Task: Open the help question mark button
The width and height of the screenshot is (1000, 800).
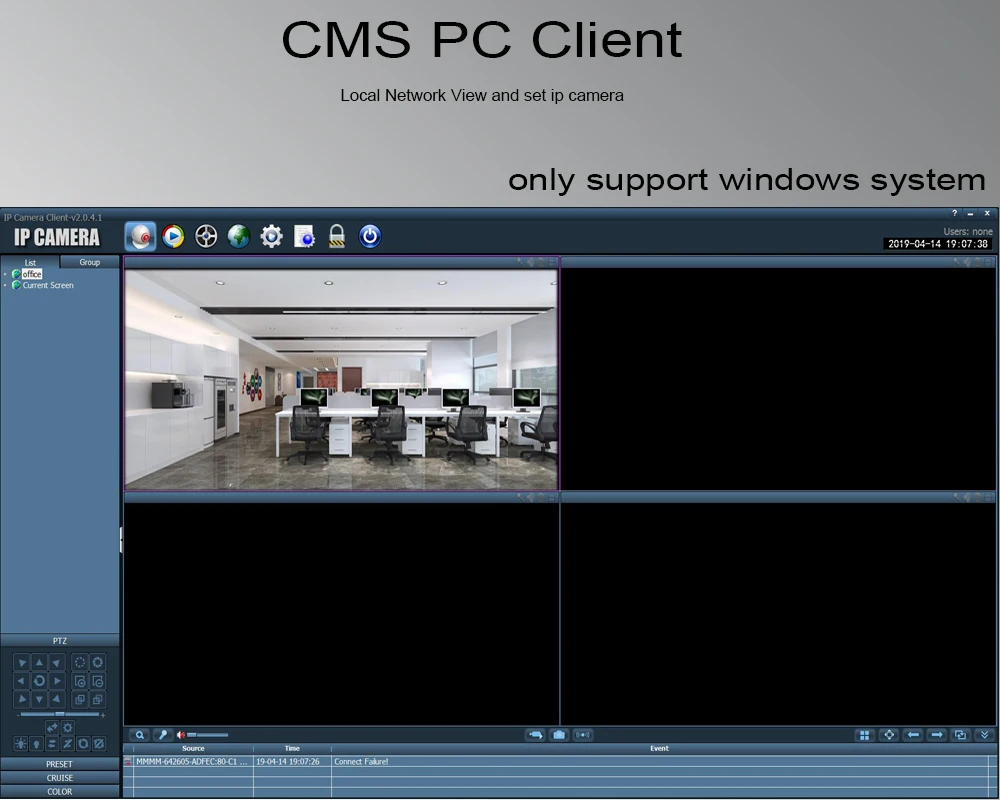Action: [955, 214]
